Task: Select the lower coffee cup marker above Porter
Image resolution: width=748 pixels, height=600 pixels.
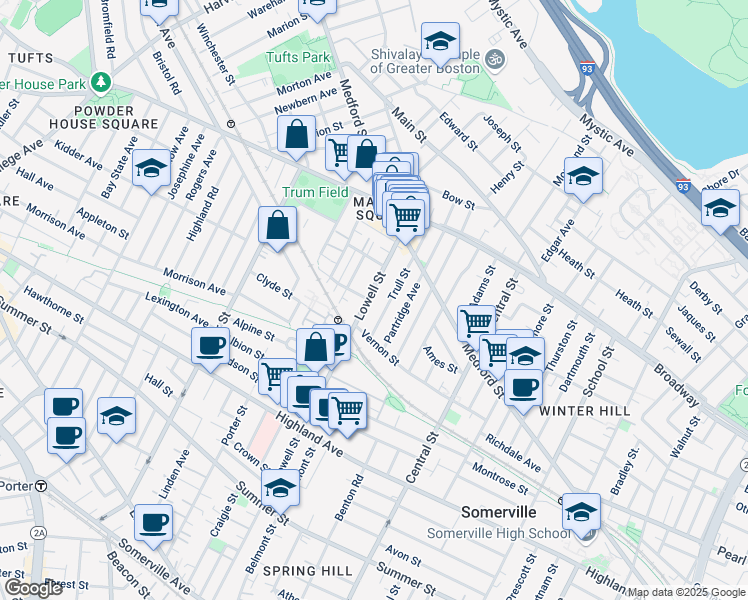Action: coord(66,439)
